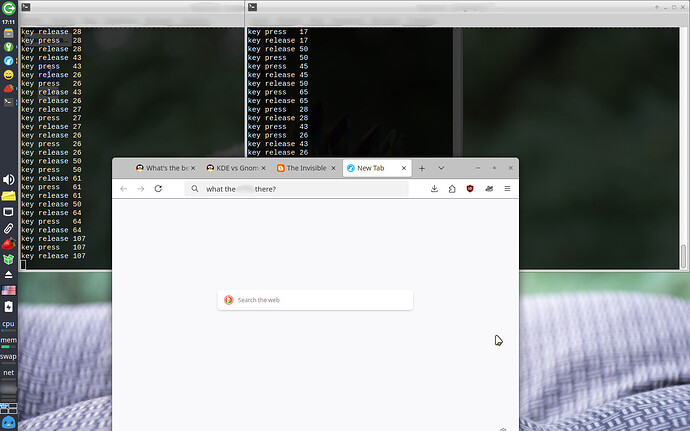Click the terminal cursor block in left terminal
690x431 pixels.
click(x=23, y=265)
